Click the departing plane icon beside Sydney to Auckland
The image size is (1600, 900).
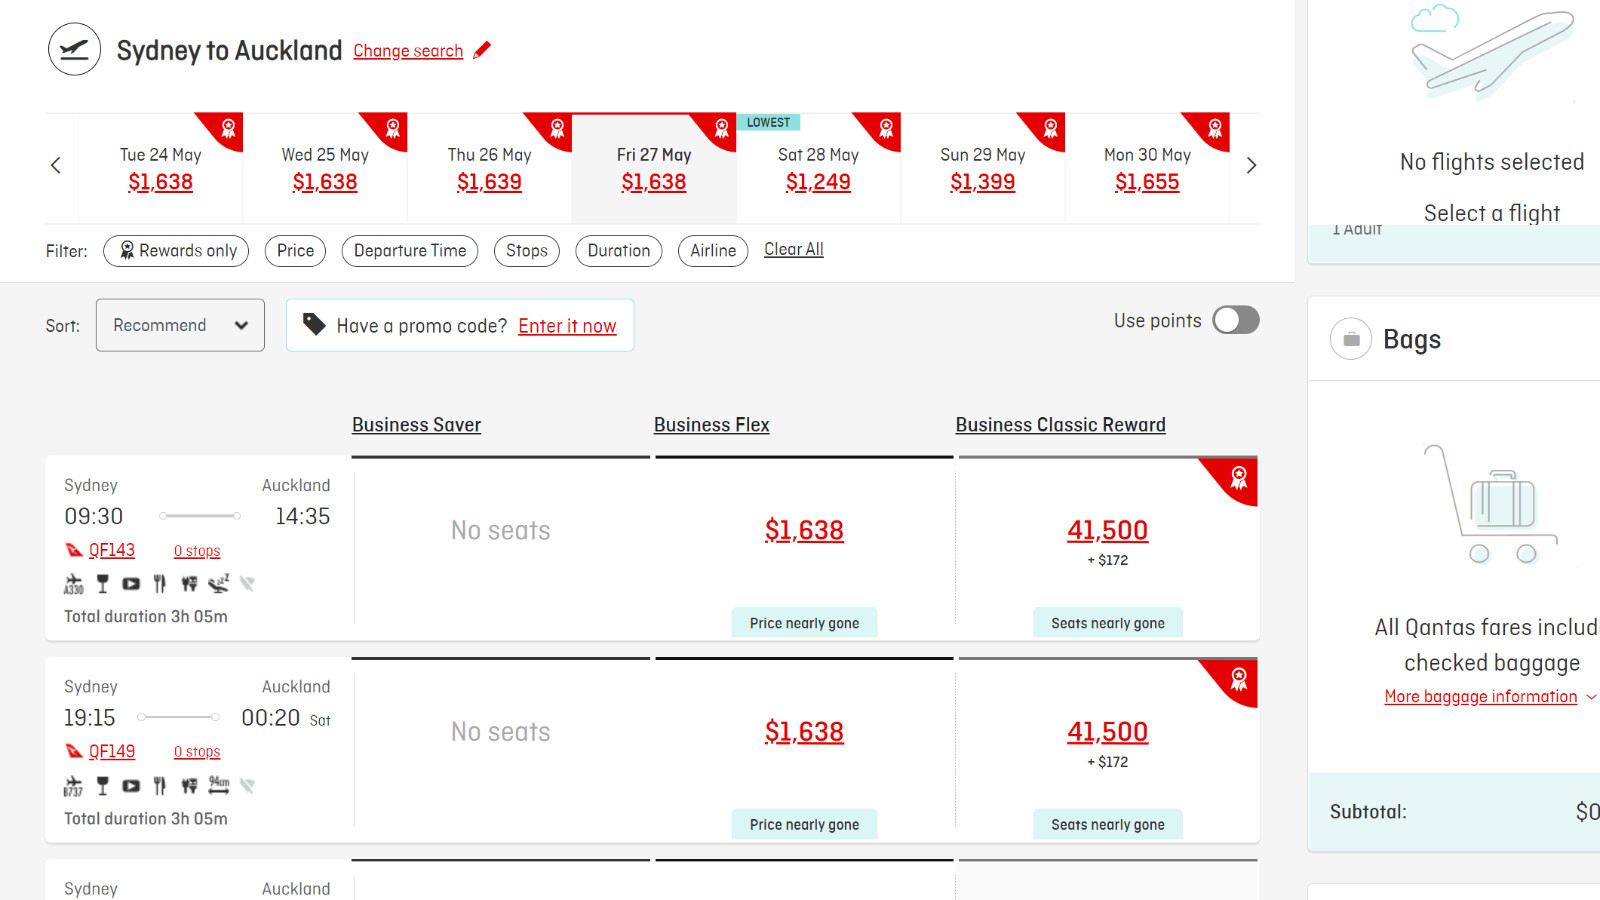tap(75, 50)
